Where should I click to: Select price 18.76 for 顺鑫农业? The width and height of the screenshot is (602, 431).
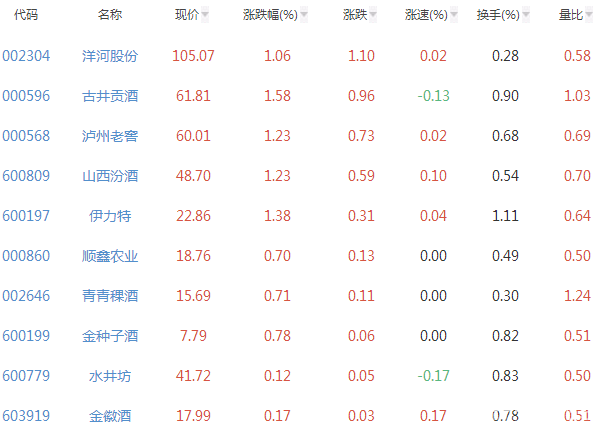coord(193,256)
